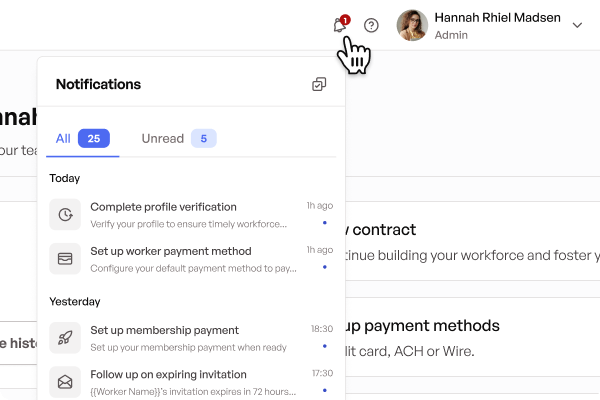Click unread dot on worker payment notification

(x=324, y=266)
